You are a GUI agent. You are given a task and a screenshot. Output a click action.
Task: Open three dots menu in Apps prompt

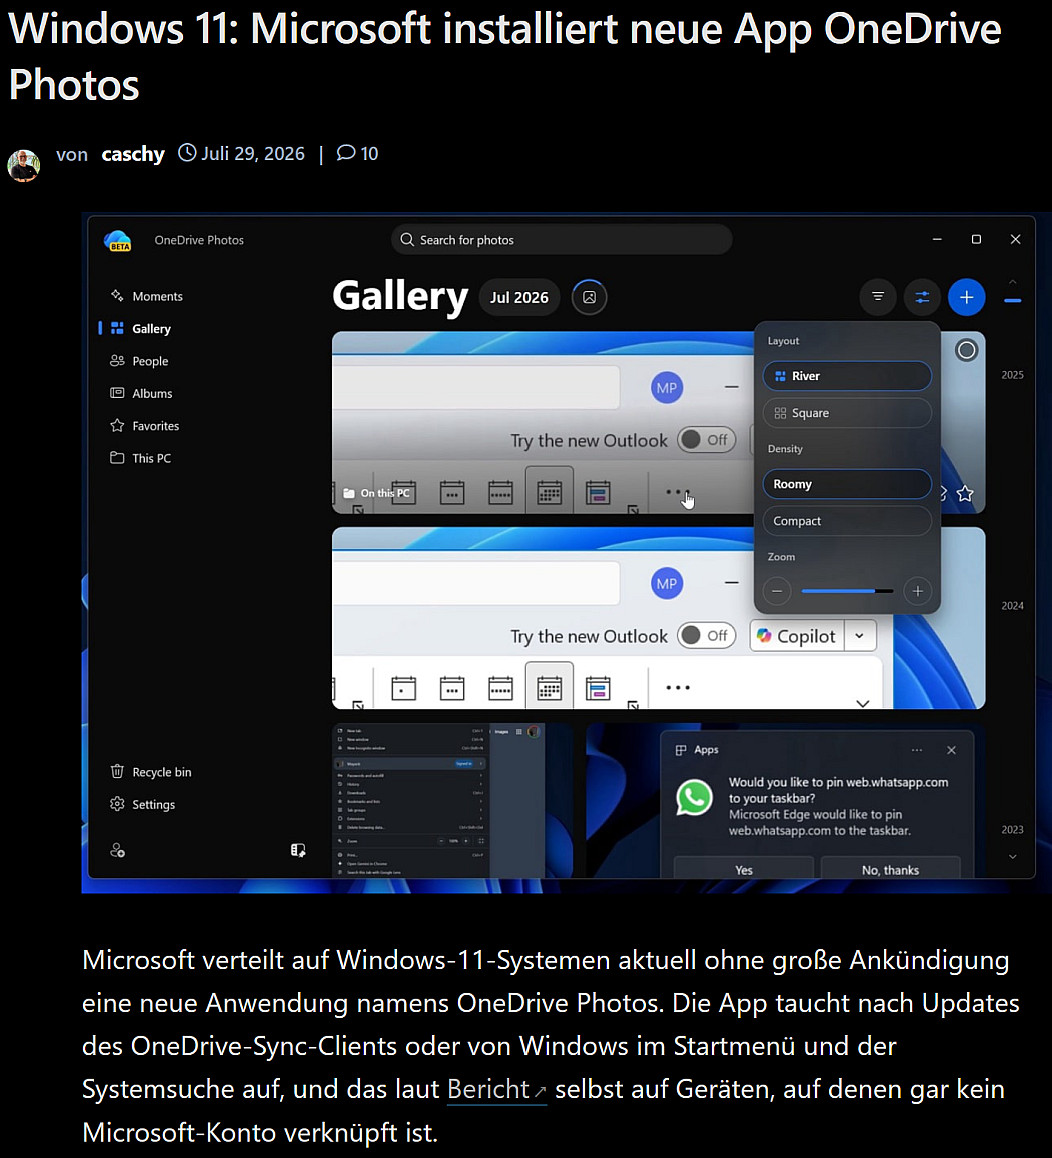click(917, 750)
